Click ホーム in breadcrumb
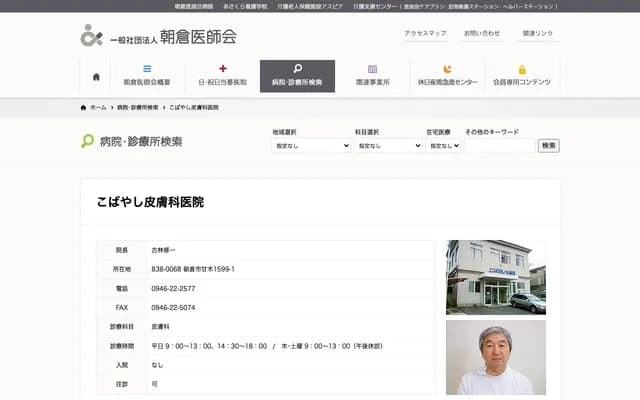This screenshot has width=640, height=400. (x=98, y=107)
